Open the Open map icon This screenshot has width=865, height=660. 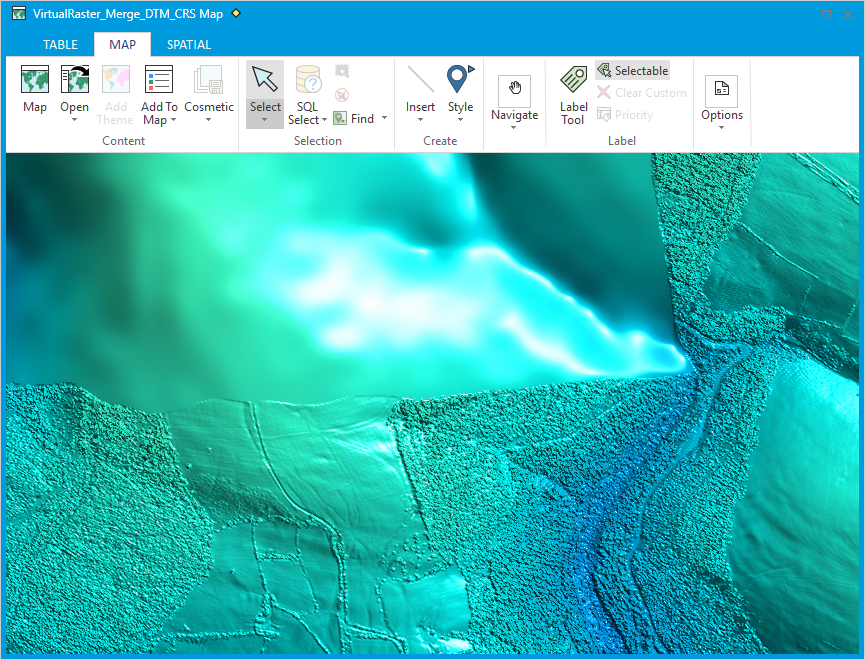[75, 79]
